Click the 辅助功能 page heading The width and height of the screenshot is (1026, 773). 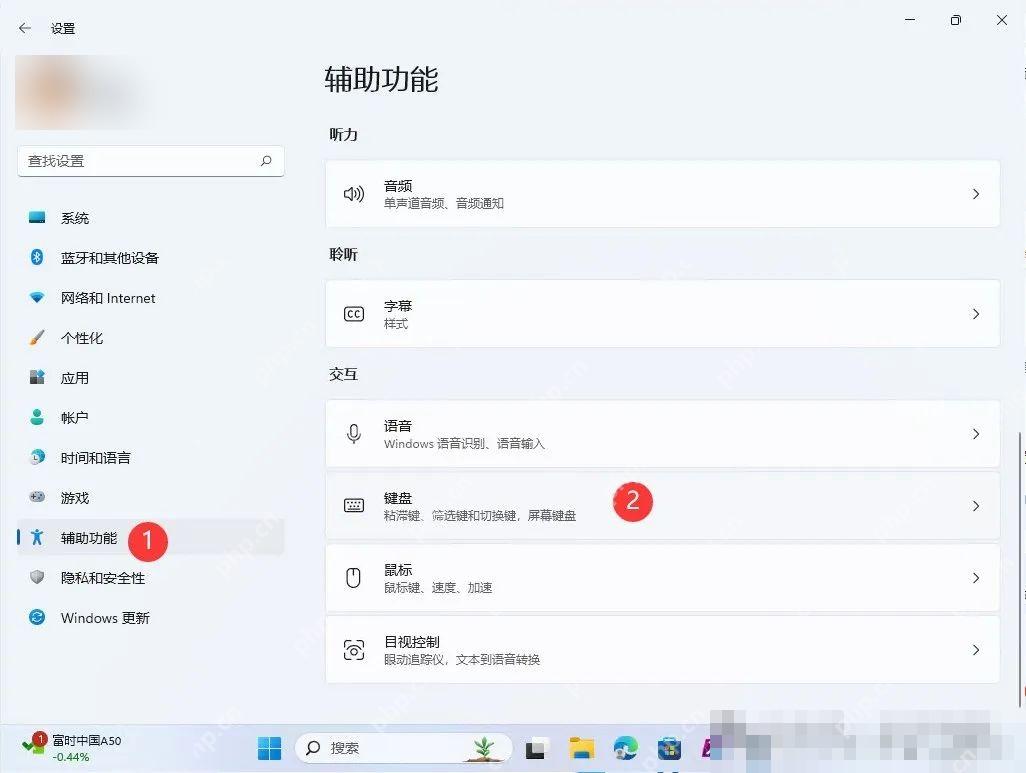pos(381,79)
